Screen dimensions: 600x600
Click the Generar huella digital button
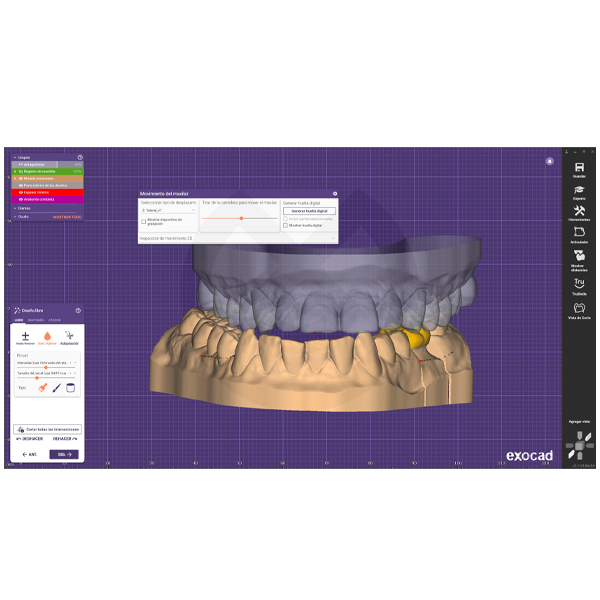point(309,211)
